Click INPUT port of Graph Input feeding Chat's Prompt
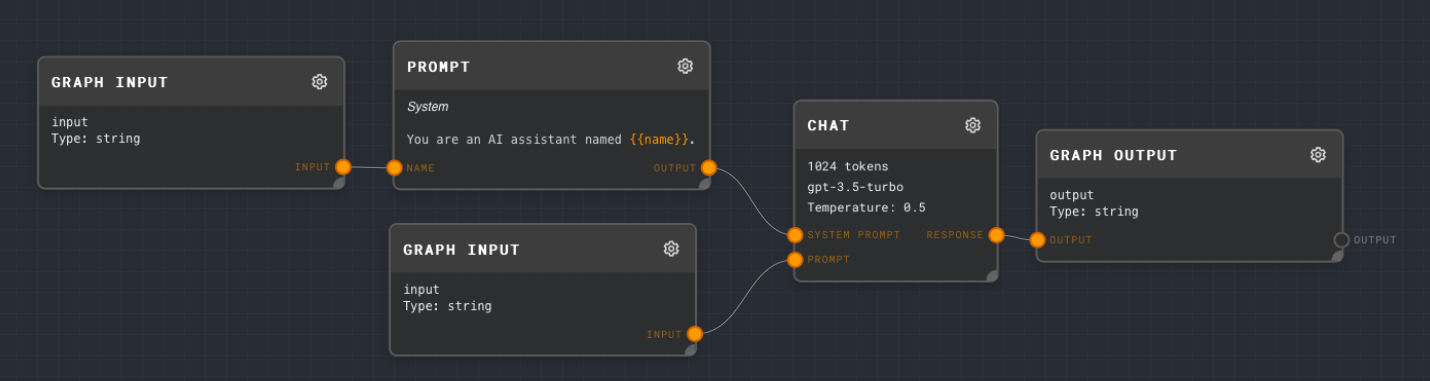The width and height of the screenshot is (1430, 381). coord(695,334)
